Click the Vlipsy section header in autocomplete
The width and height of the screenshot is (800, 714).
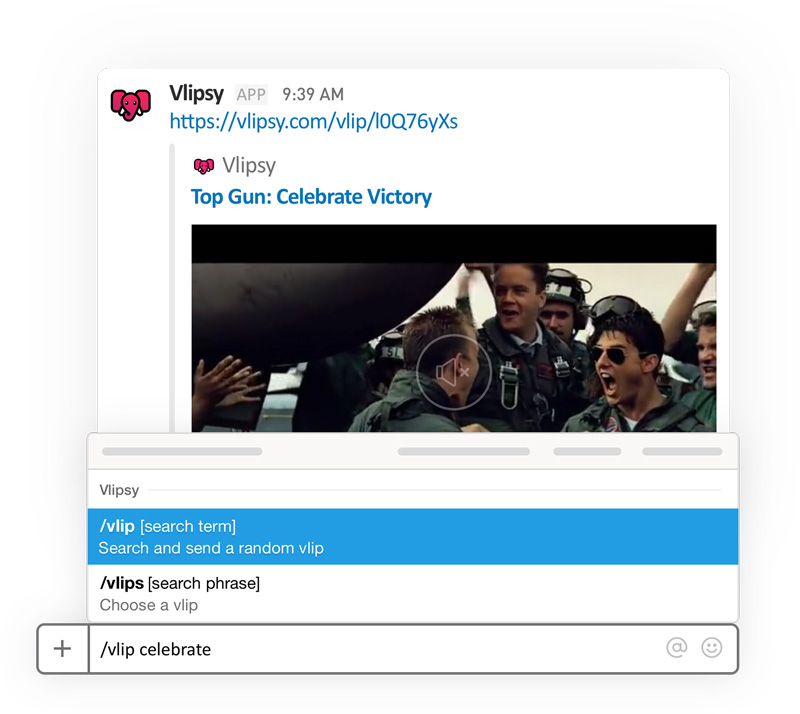[119, 490]
